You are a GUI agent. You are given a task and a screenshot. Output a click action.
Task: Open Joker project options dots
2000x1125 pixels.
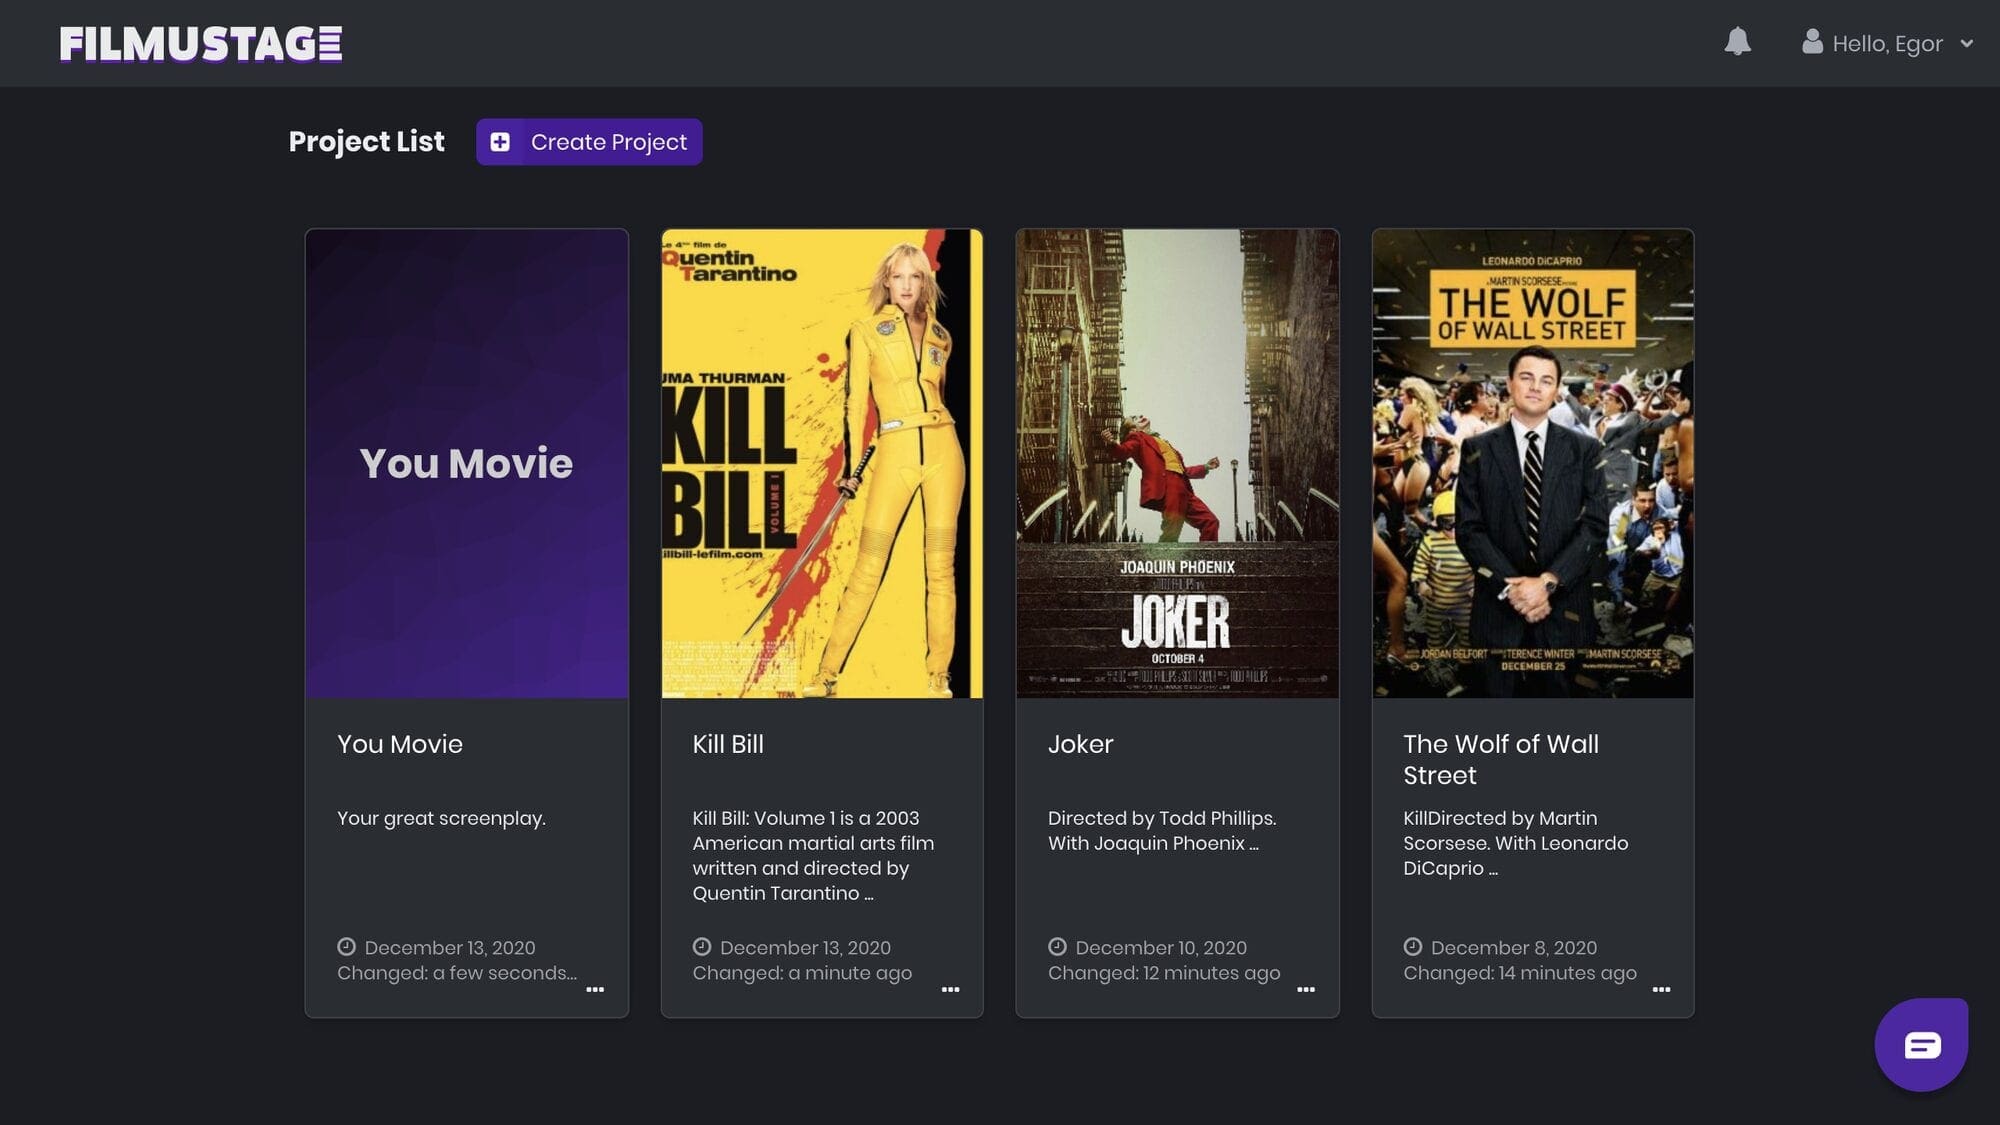click(x=1305, y=989)
